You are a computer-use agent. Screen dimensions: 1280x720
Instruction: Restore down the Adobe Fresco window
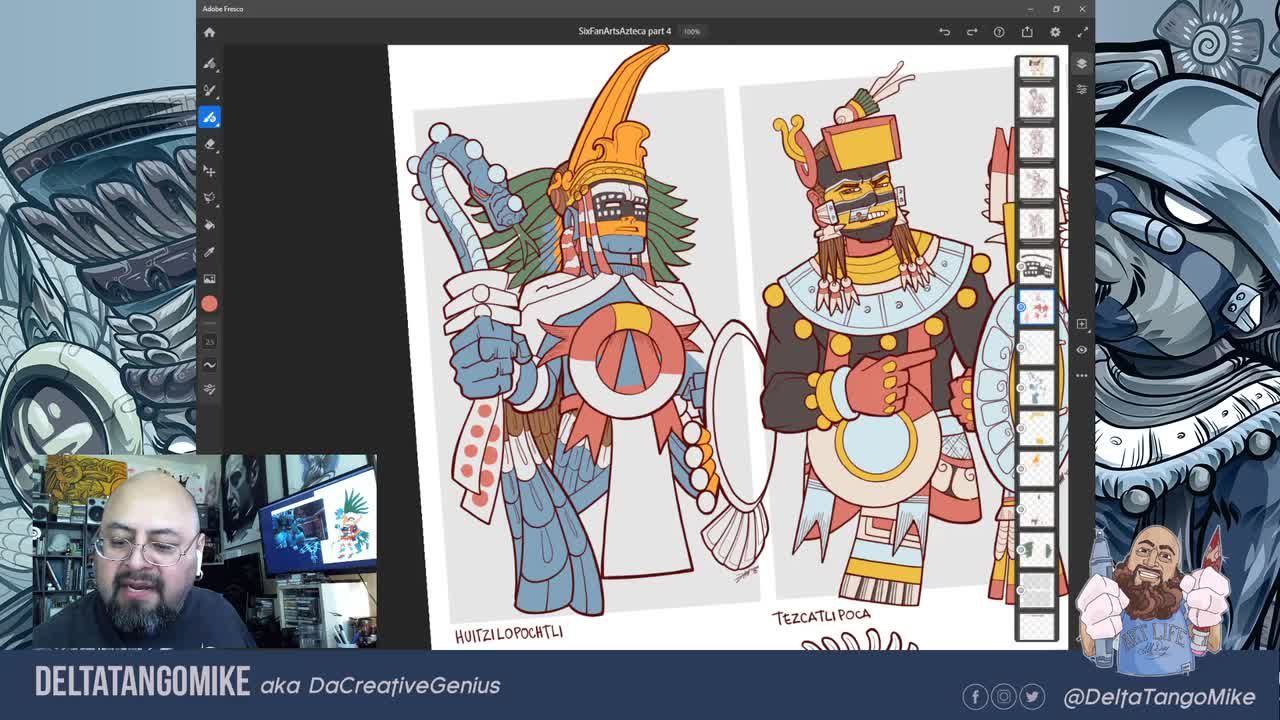tap(1056, 9)
